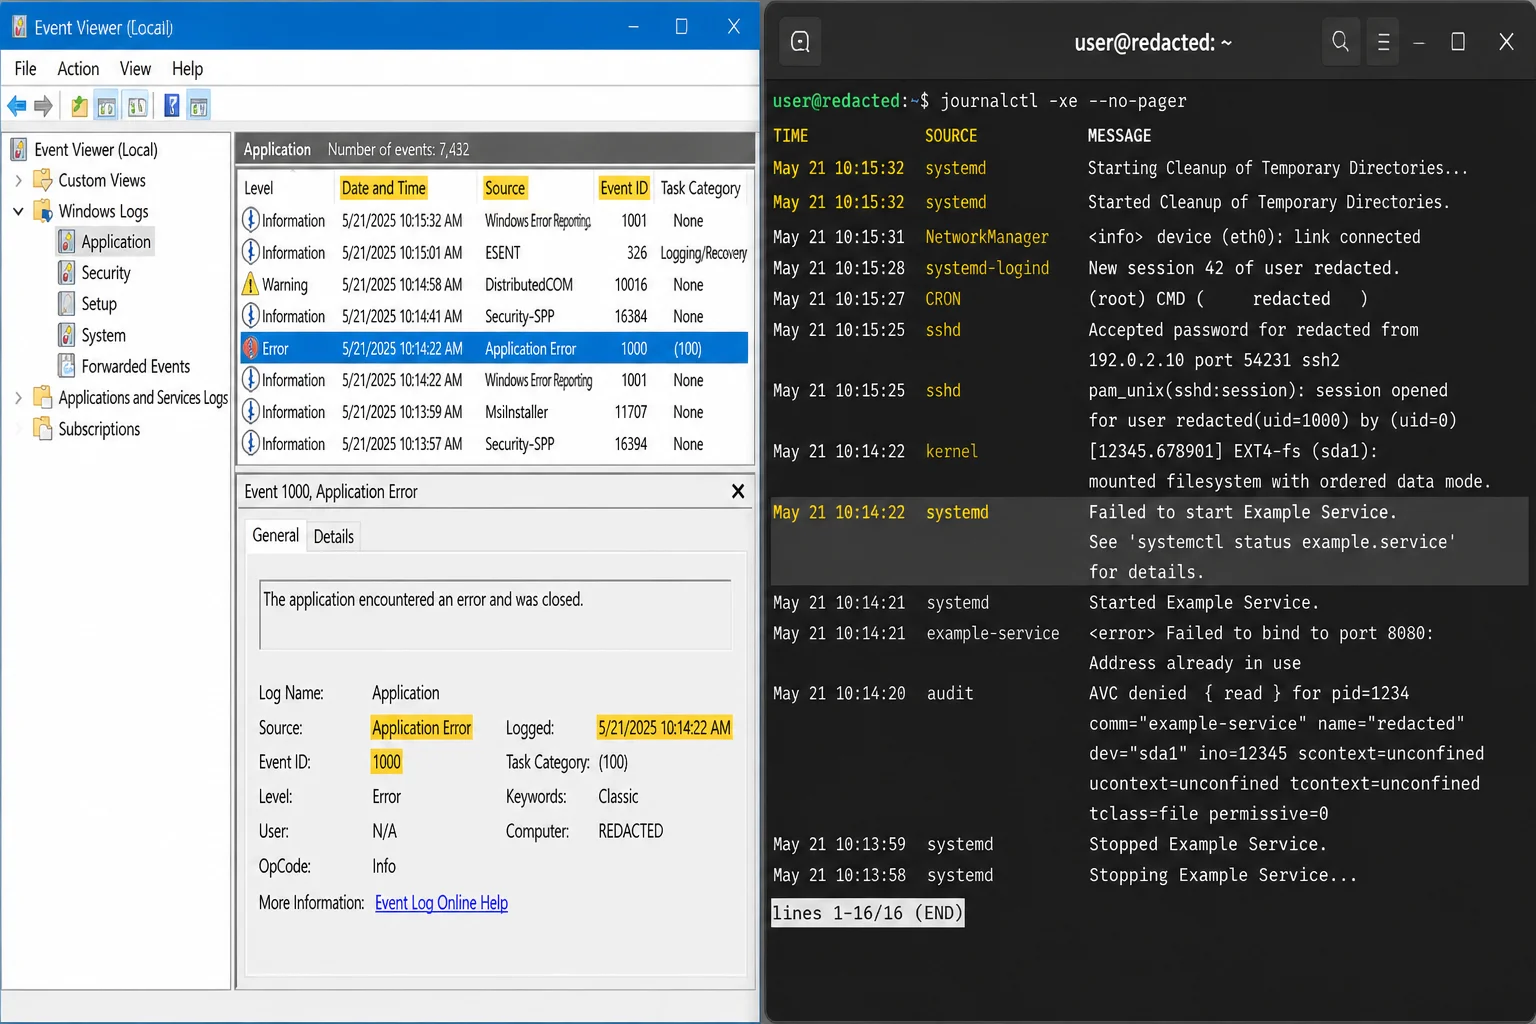Expand Applications and Services Logs node

pyautogui.click(x=18, y=397)
